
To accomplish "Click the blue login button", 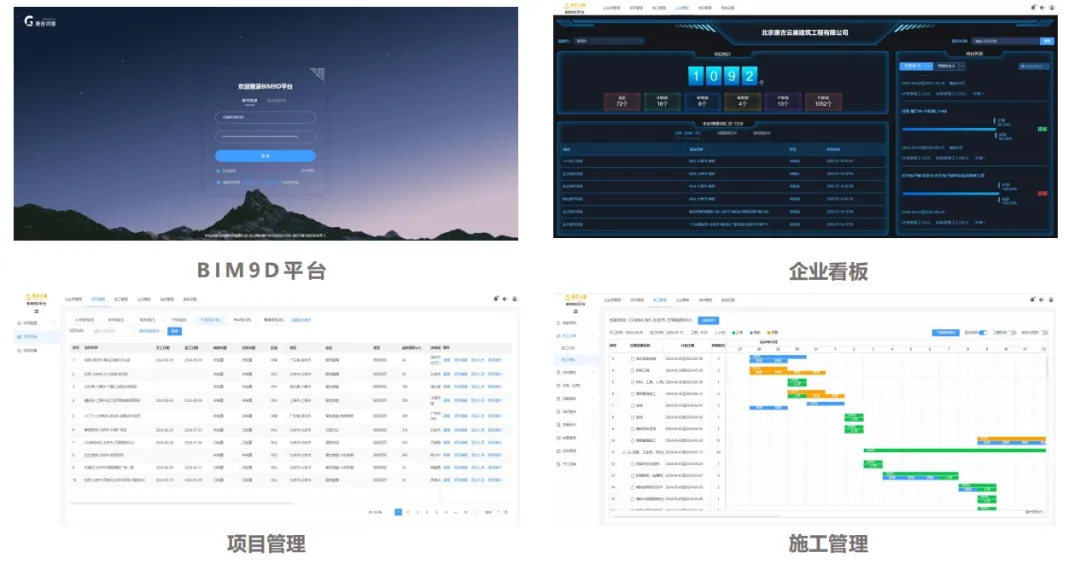I will coord(265,156).
